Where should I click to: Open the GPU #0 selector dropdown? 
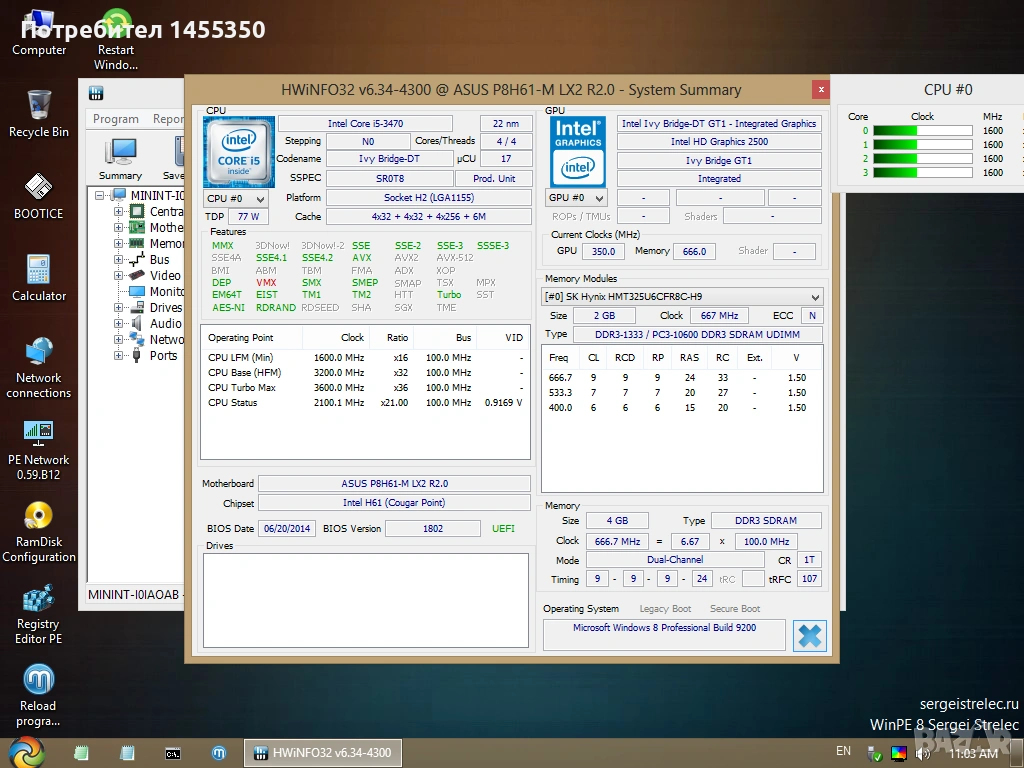click(x=577, y=198)
